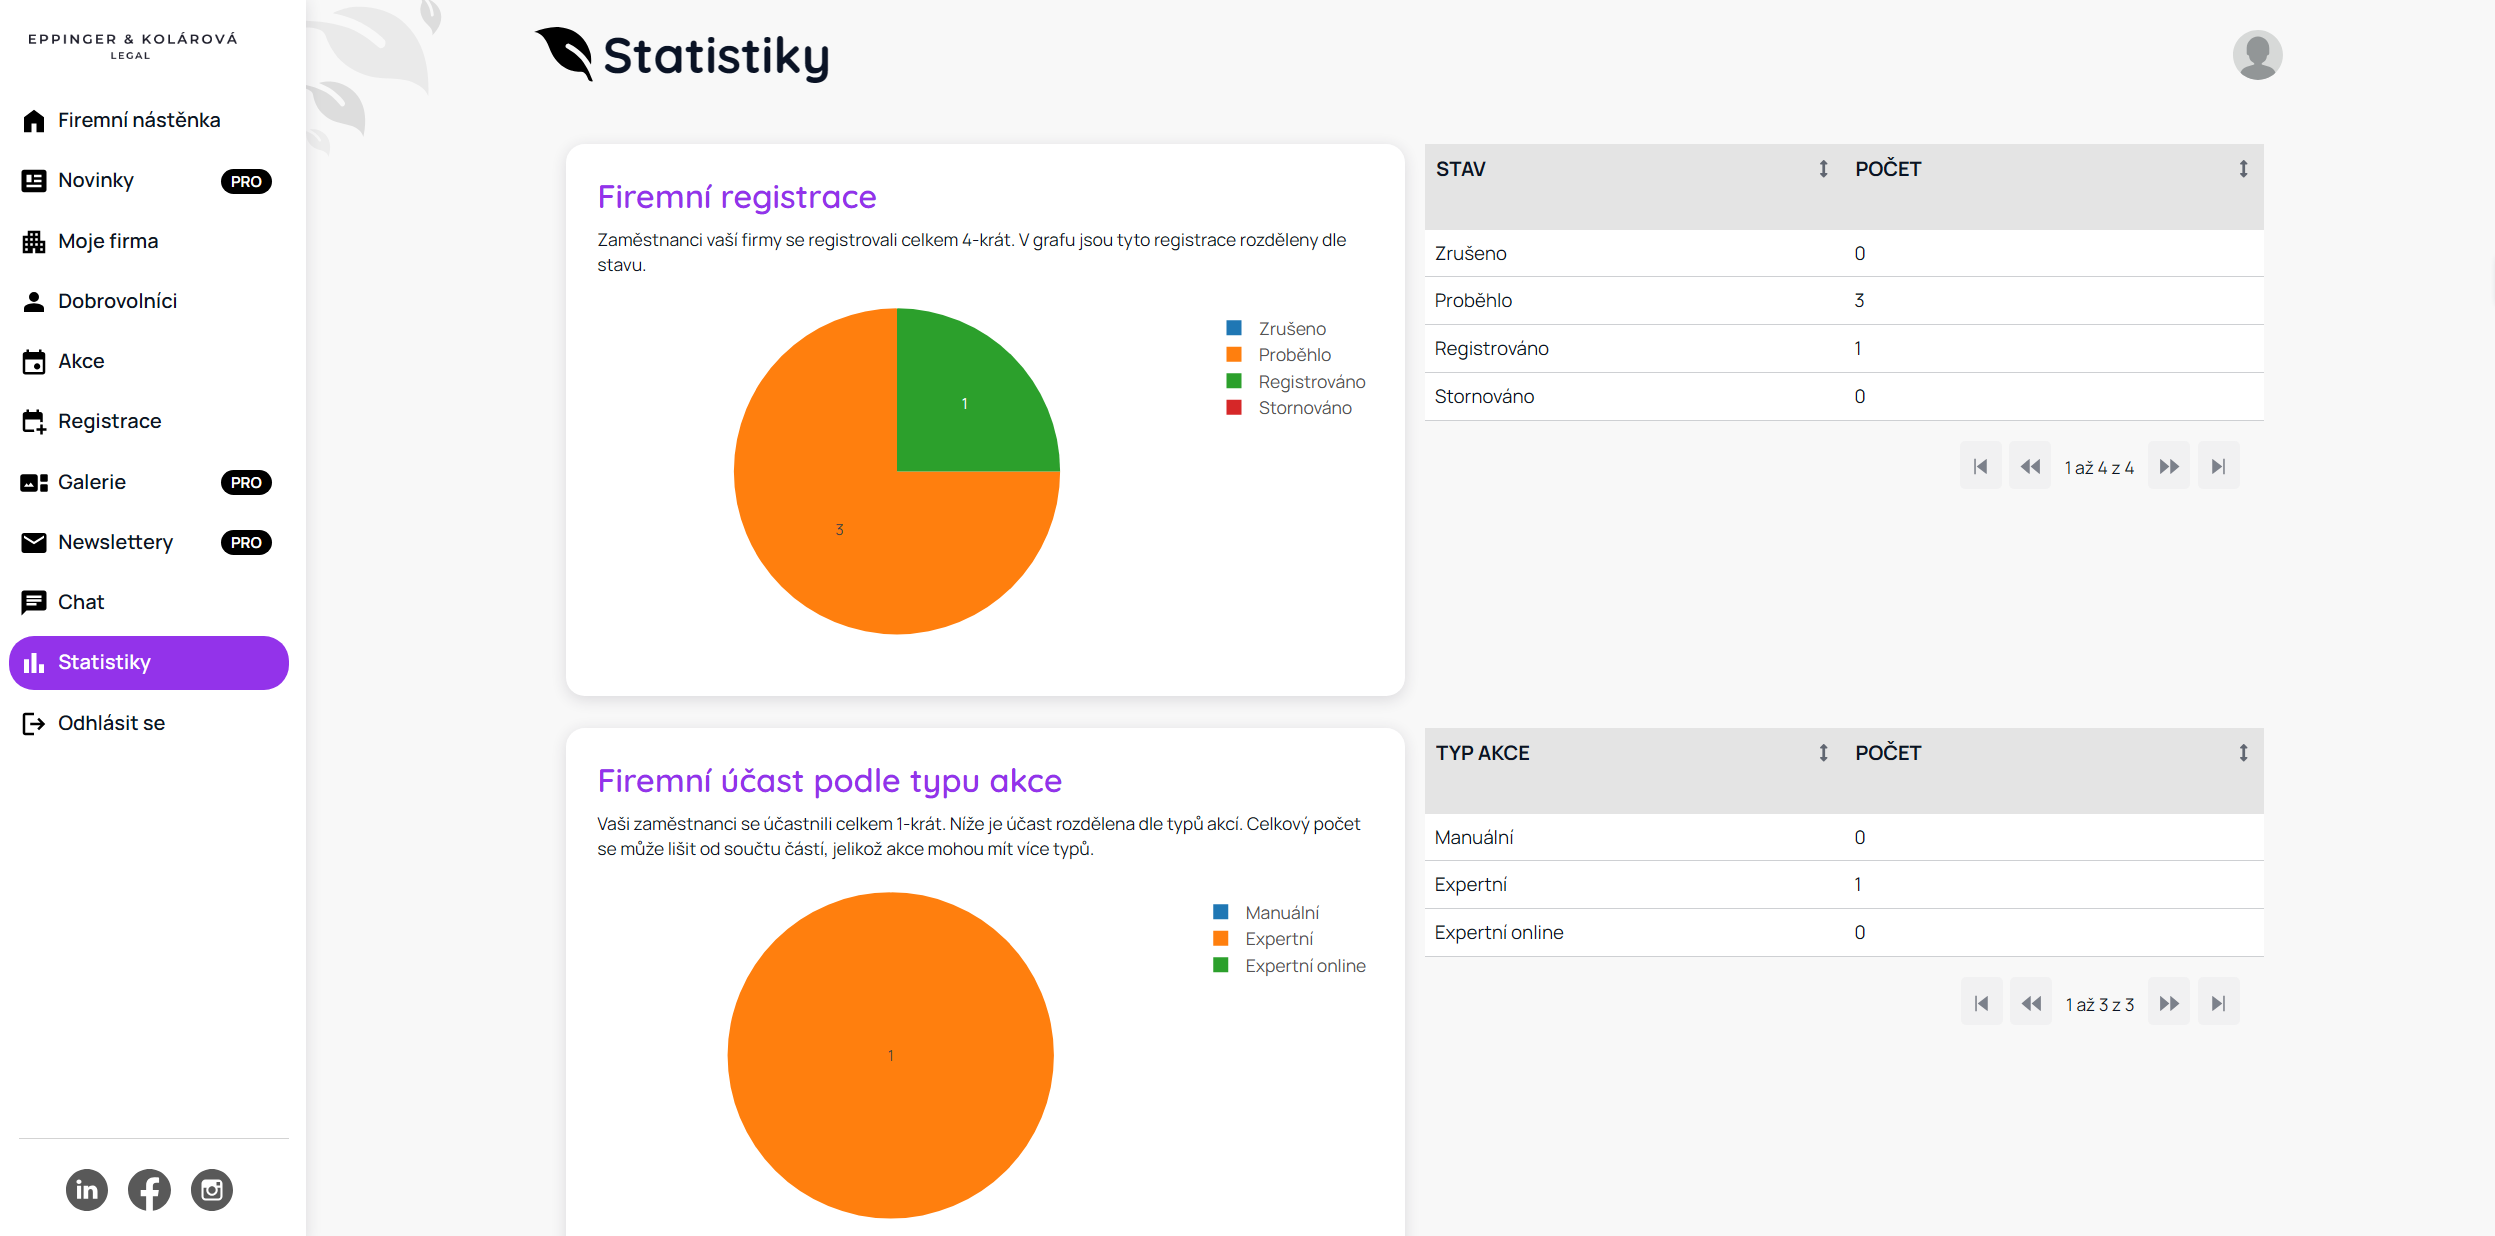Toggle Stornováno legend entry visibility
Image resolution: width=2495 pixels, height=1236 pixels.
point(1304,408)
